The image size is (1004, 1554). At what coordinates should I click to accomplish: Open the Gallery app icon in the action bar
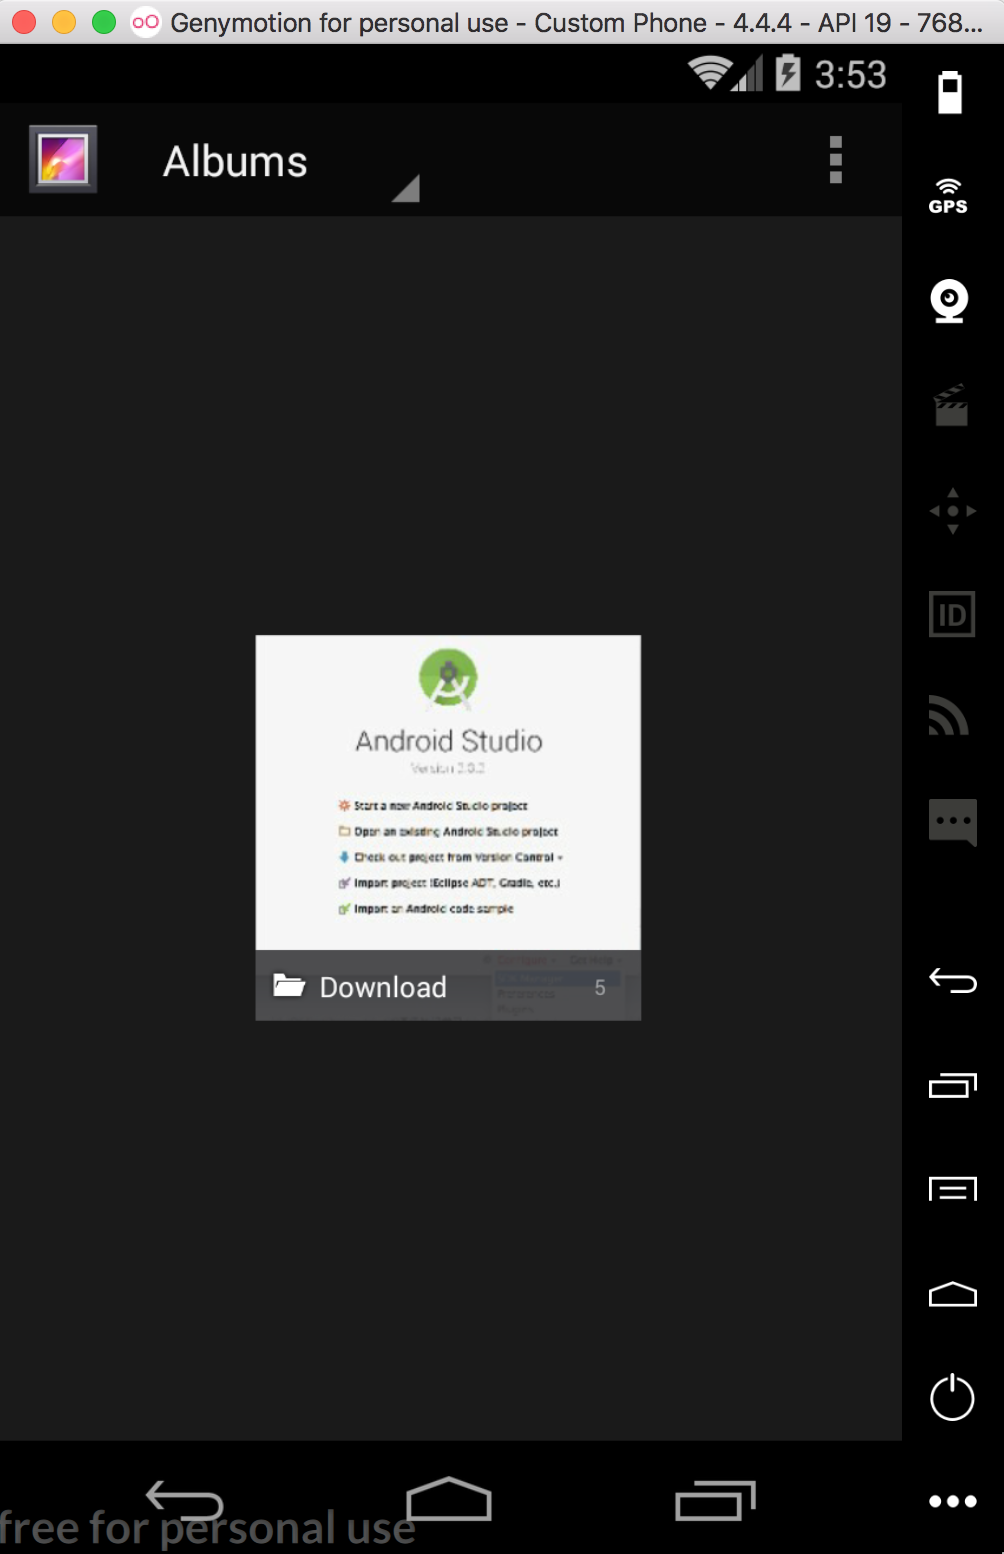click(63, 159)
